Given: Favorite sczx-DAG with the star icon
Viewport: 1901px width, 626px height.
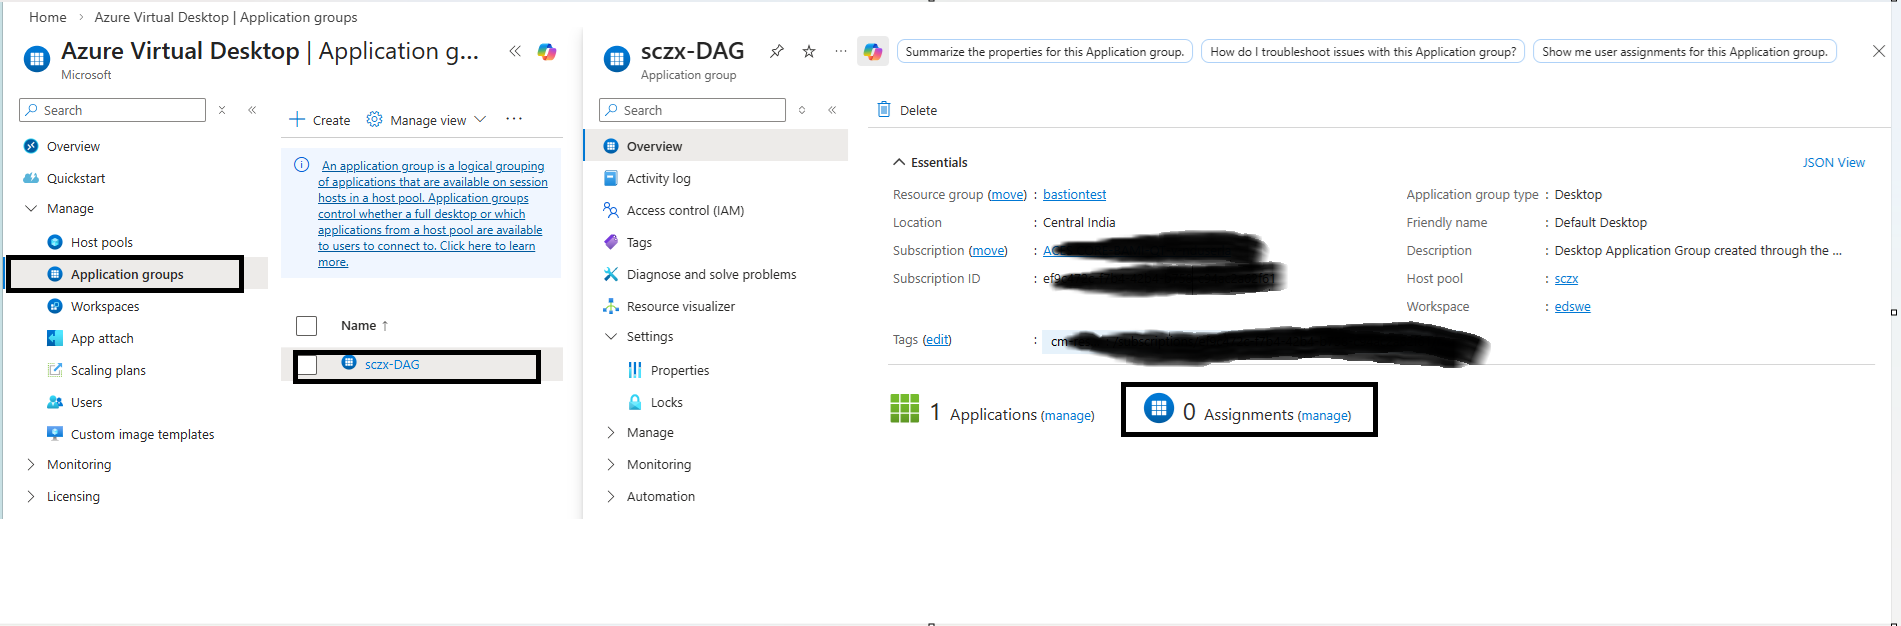Looking at the screenshot, I should click(x=809, y=51).
